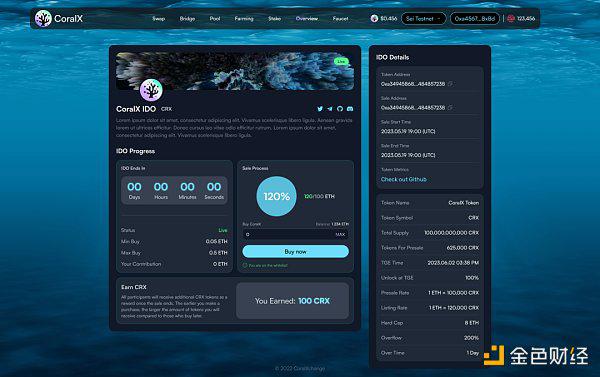Open the Stake page
600x377 pixels.
tap(274, 18)
